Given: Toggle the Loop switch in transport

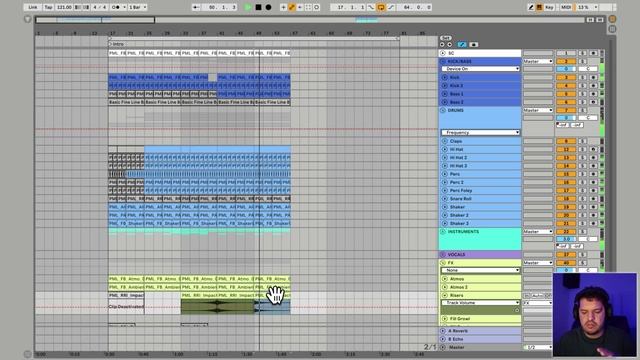Looking at the screenshot, I should click(x=381, y=7).
